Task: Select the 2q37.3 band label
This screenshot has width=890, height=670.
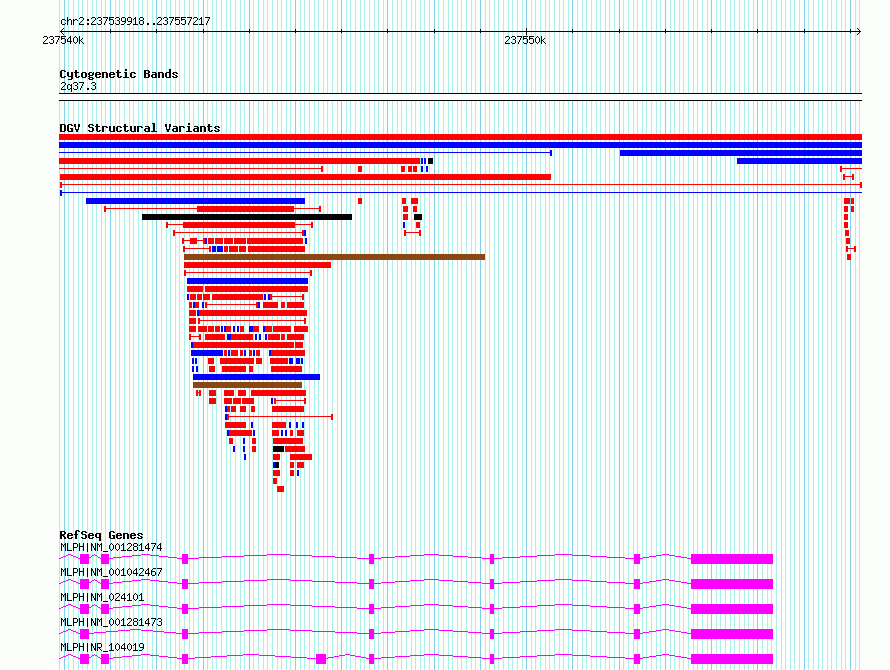Action: [78, 86]
